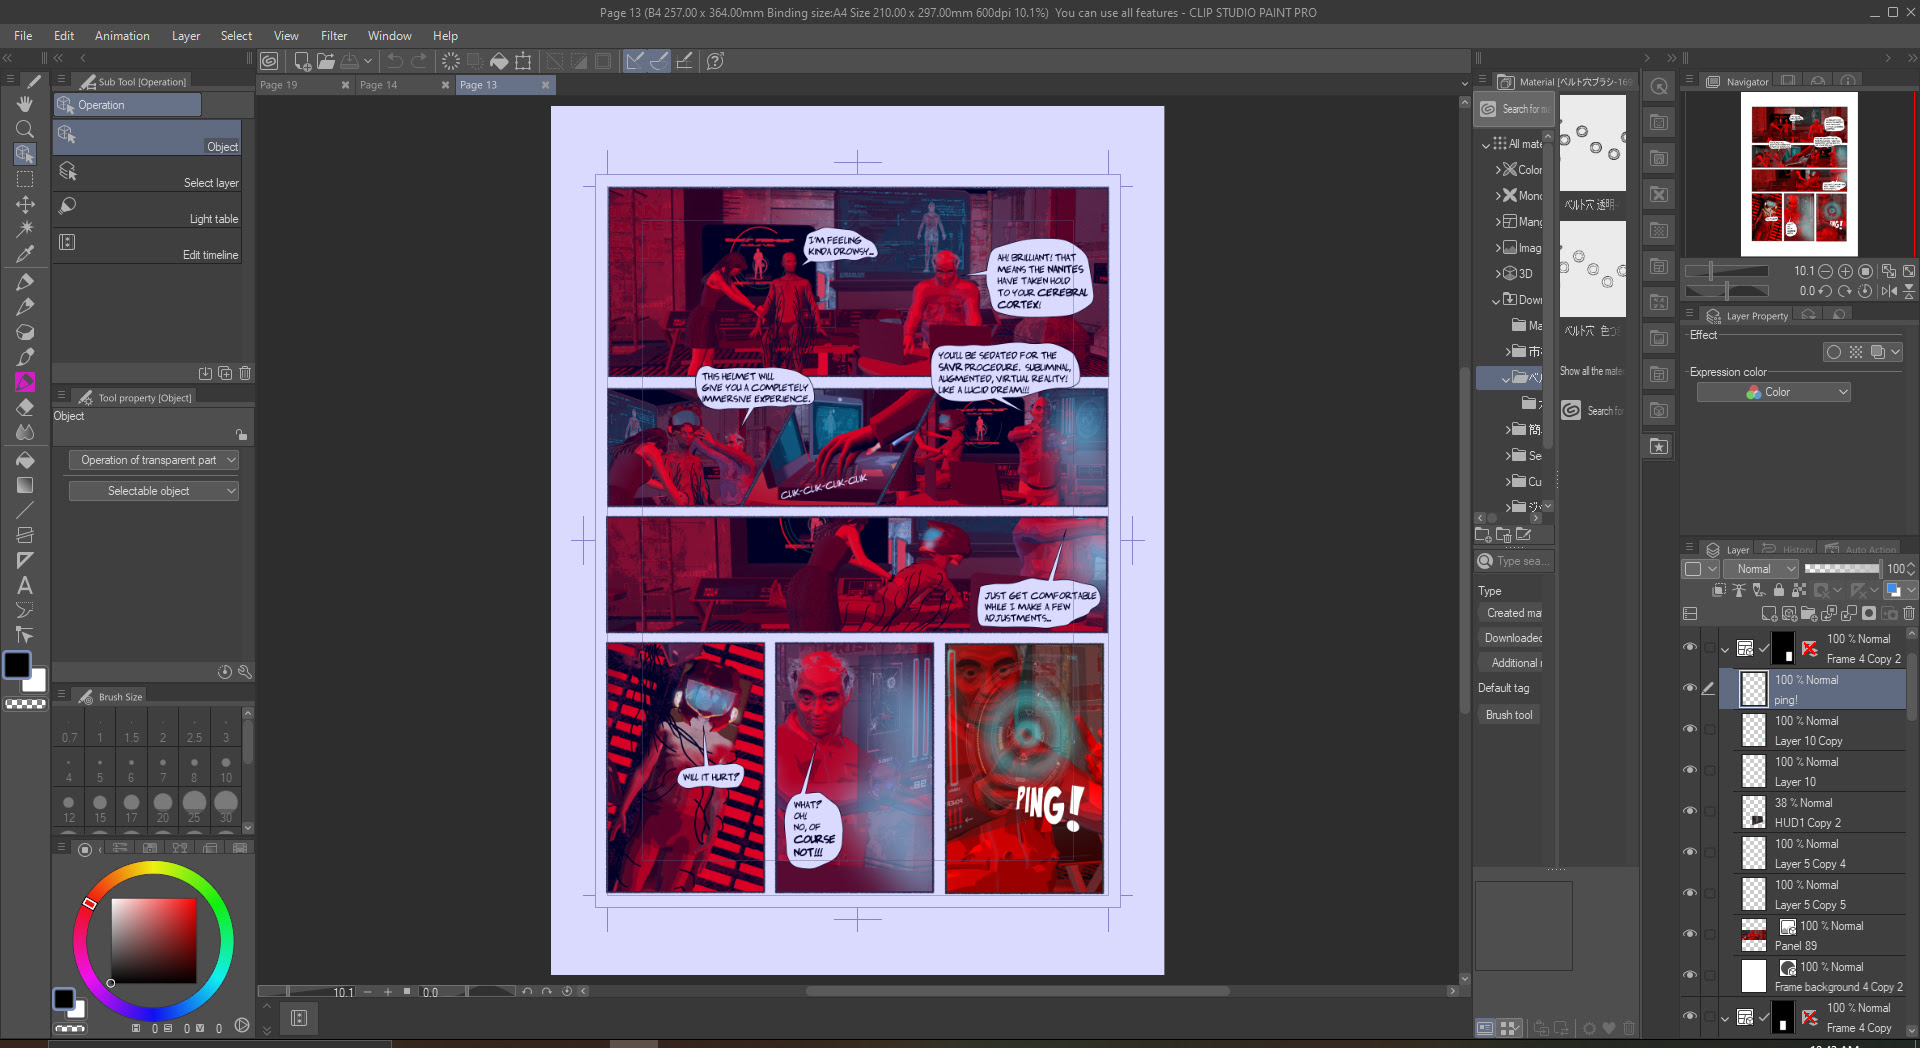Hide the Layer 10 layer

(x=1690, y=770)
